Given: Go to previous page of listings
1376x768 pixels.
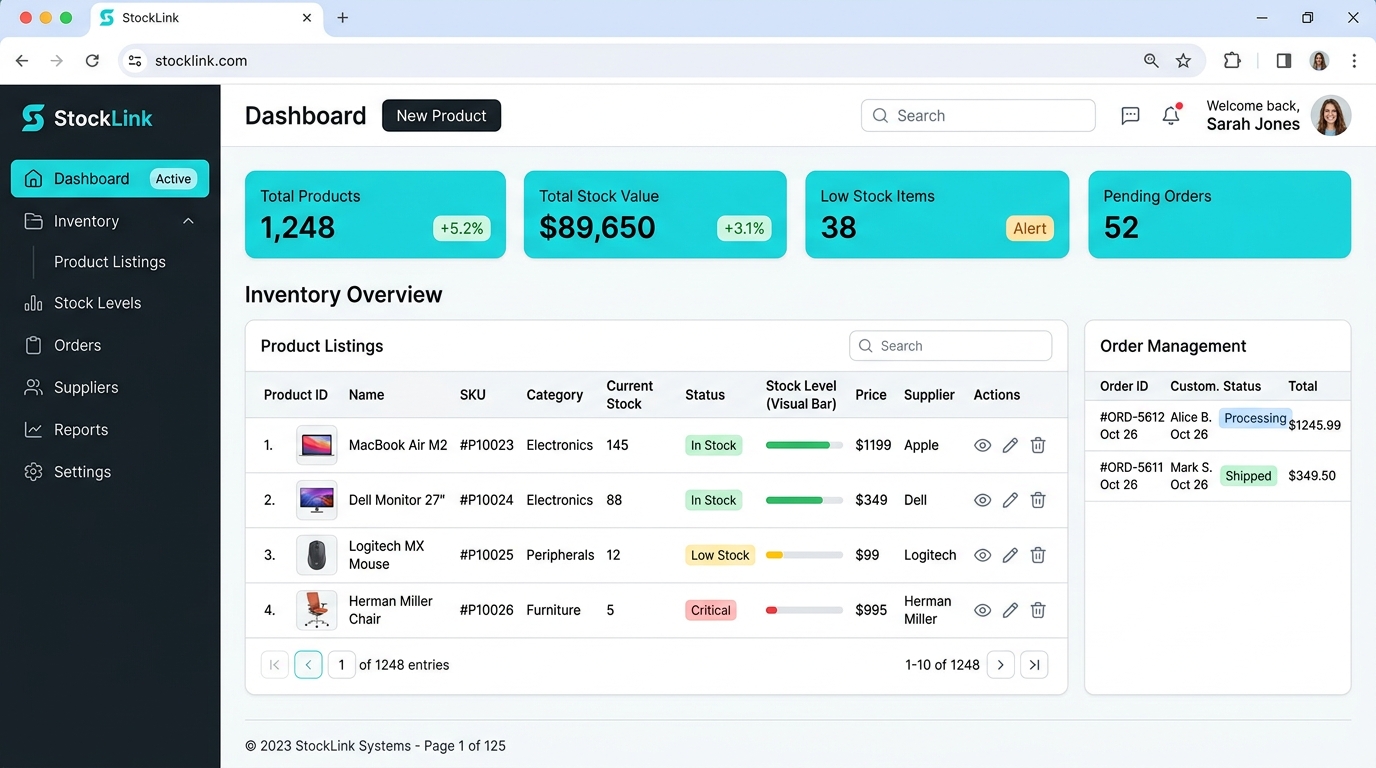Looking at the screenshot, I should tap(308, 665).
